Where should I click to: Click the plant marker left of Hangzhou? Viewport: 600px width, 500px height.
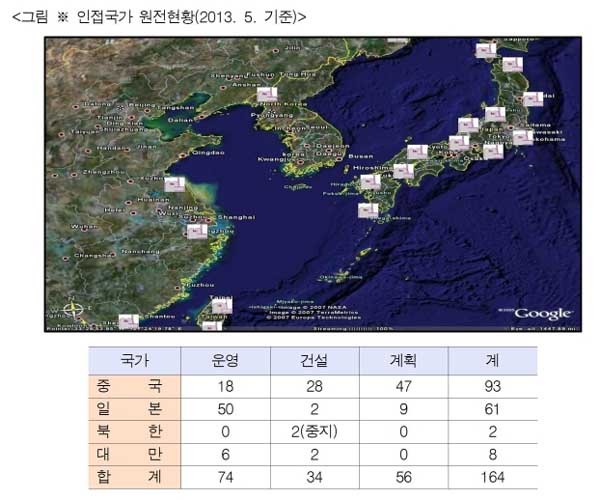(197, 232)
